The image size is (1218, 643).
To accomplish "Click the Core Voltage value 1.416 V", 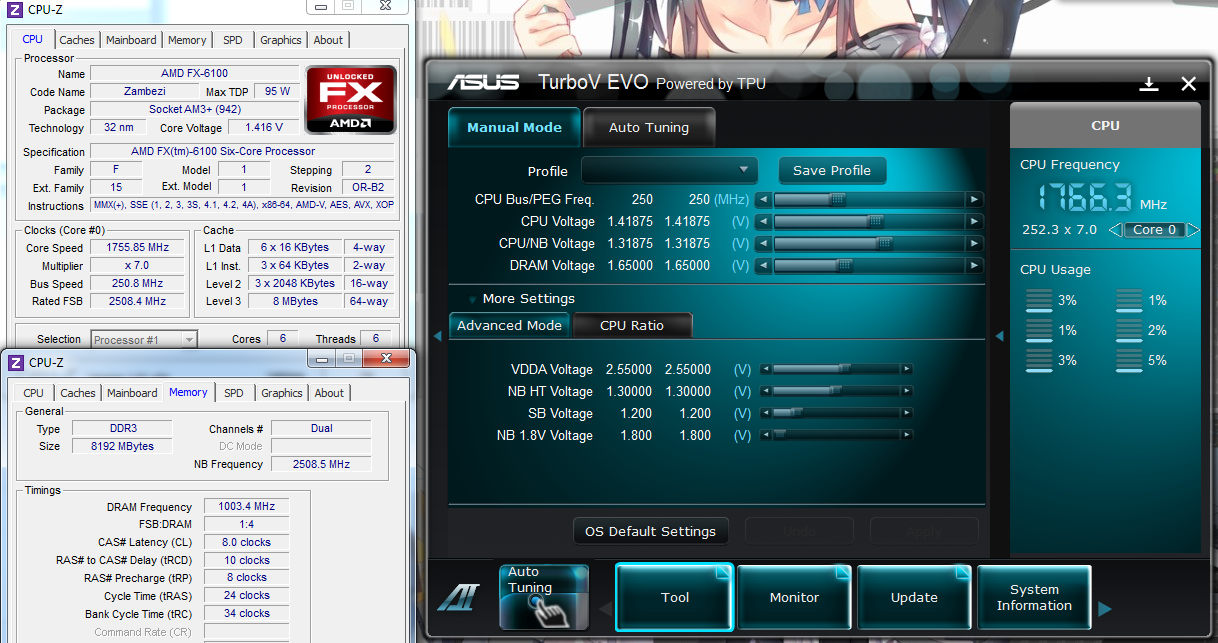I will (x=264, y=128).
